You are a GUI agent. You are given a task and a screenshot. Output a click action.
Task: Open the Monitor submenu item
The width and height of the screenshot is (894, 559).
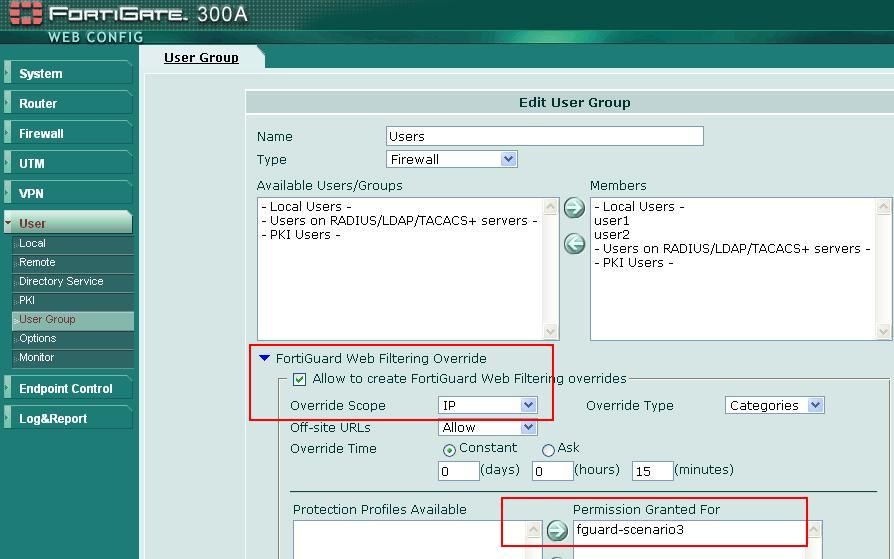(73, 357)
